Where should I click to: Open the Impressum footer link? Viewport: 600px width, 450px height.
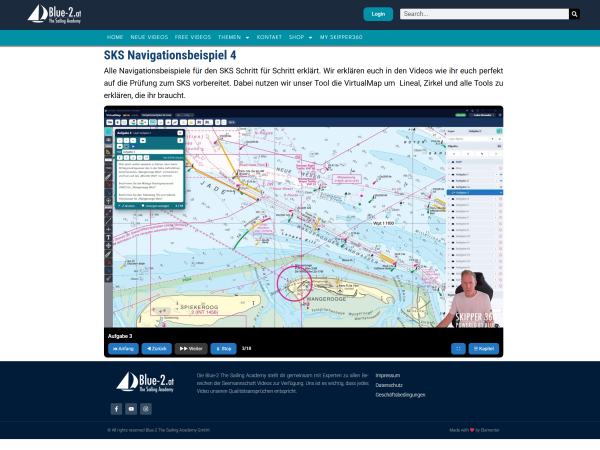pyautogui.click(x=388, y=375)
